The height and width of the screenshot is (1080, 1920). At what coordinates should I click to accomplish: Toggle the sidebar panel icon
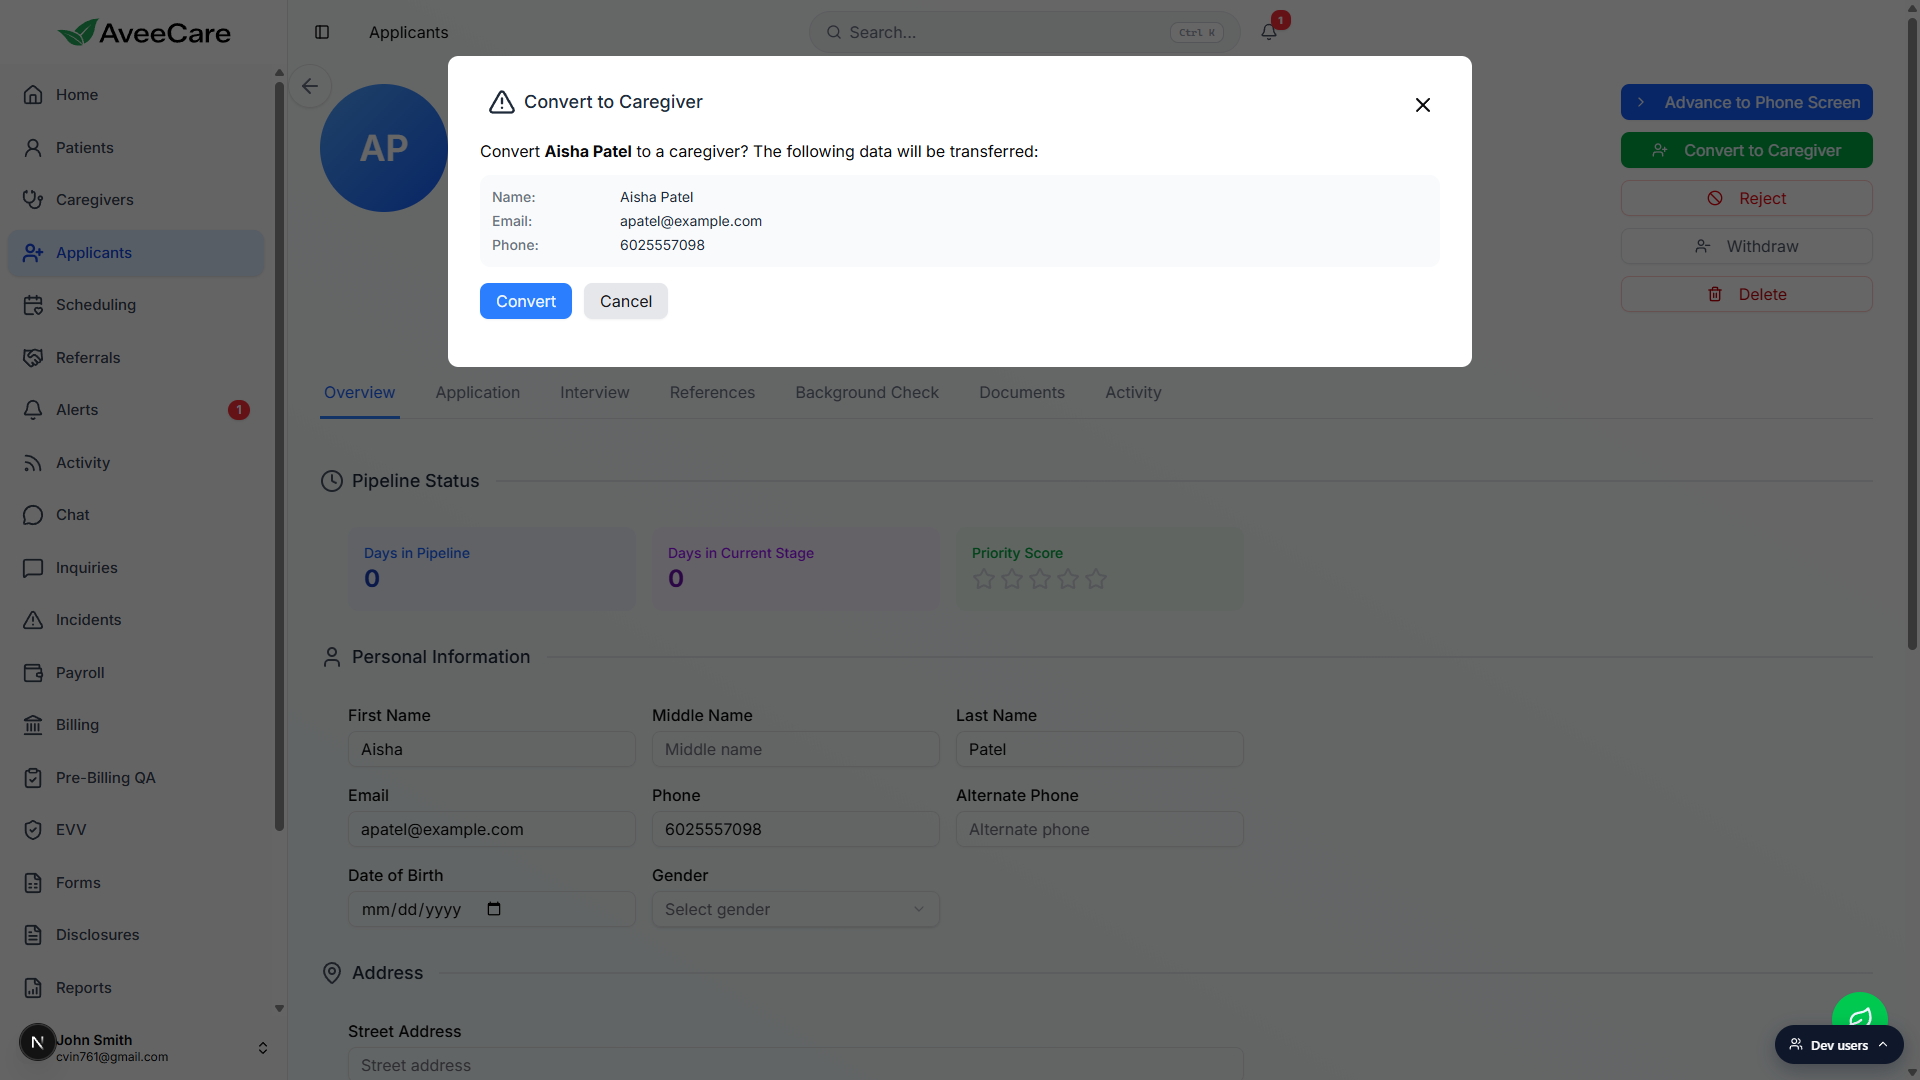(322, 32)
